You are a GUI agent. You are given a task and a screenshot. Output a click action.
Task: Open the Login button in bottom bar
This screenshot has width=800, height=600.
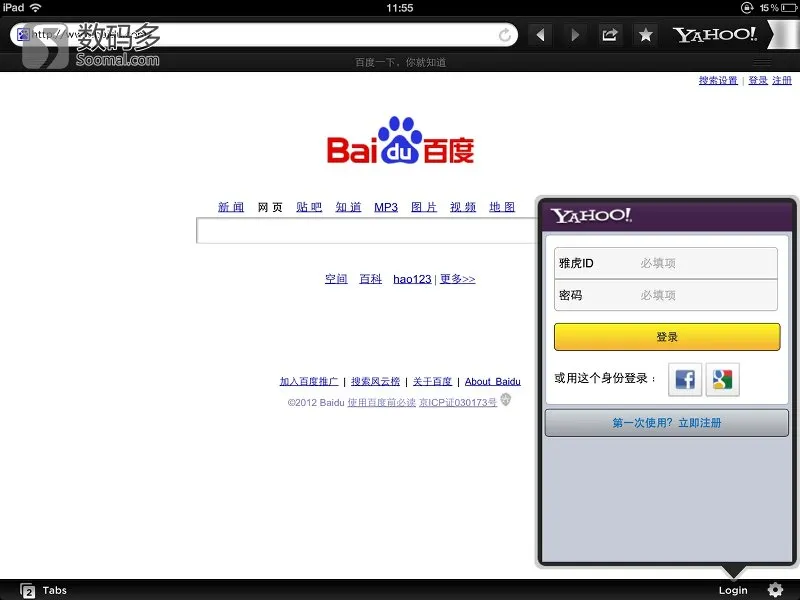[733, 590]
